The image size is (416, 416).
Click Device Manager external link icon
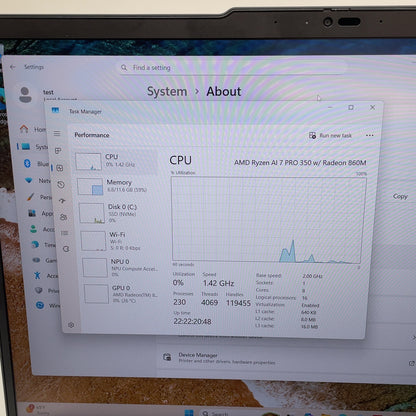[x=412, y=363]
